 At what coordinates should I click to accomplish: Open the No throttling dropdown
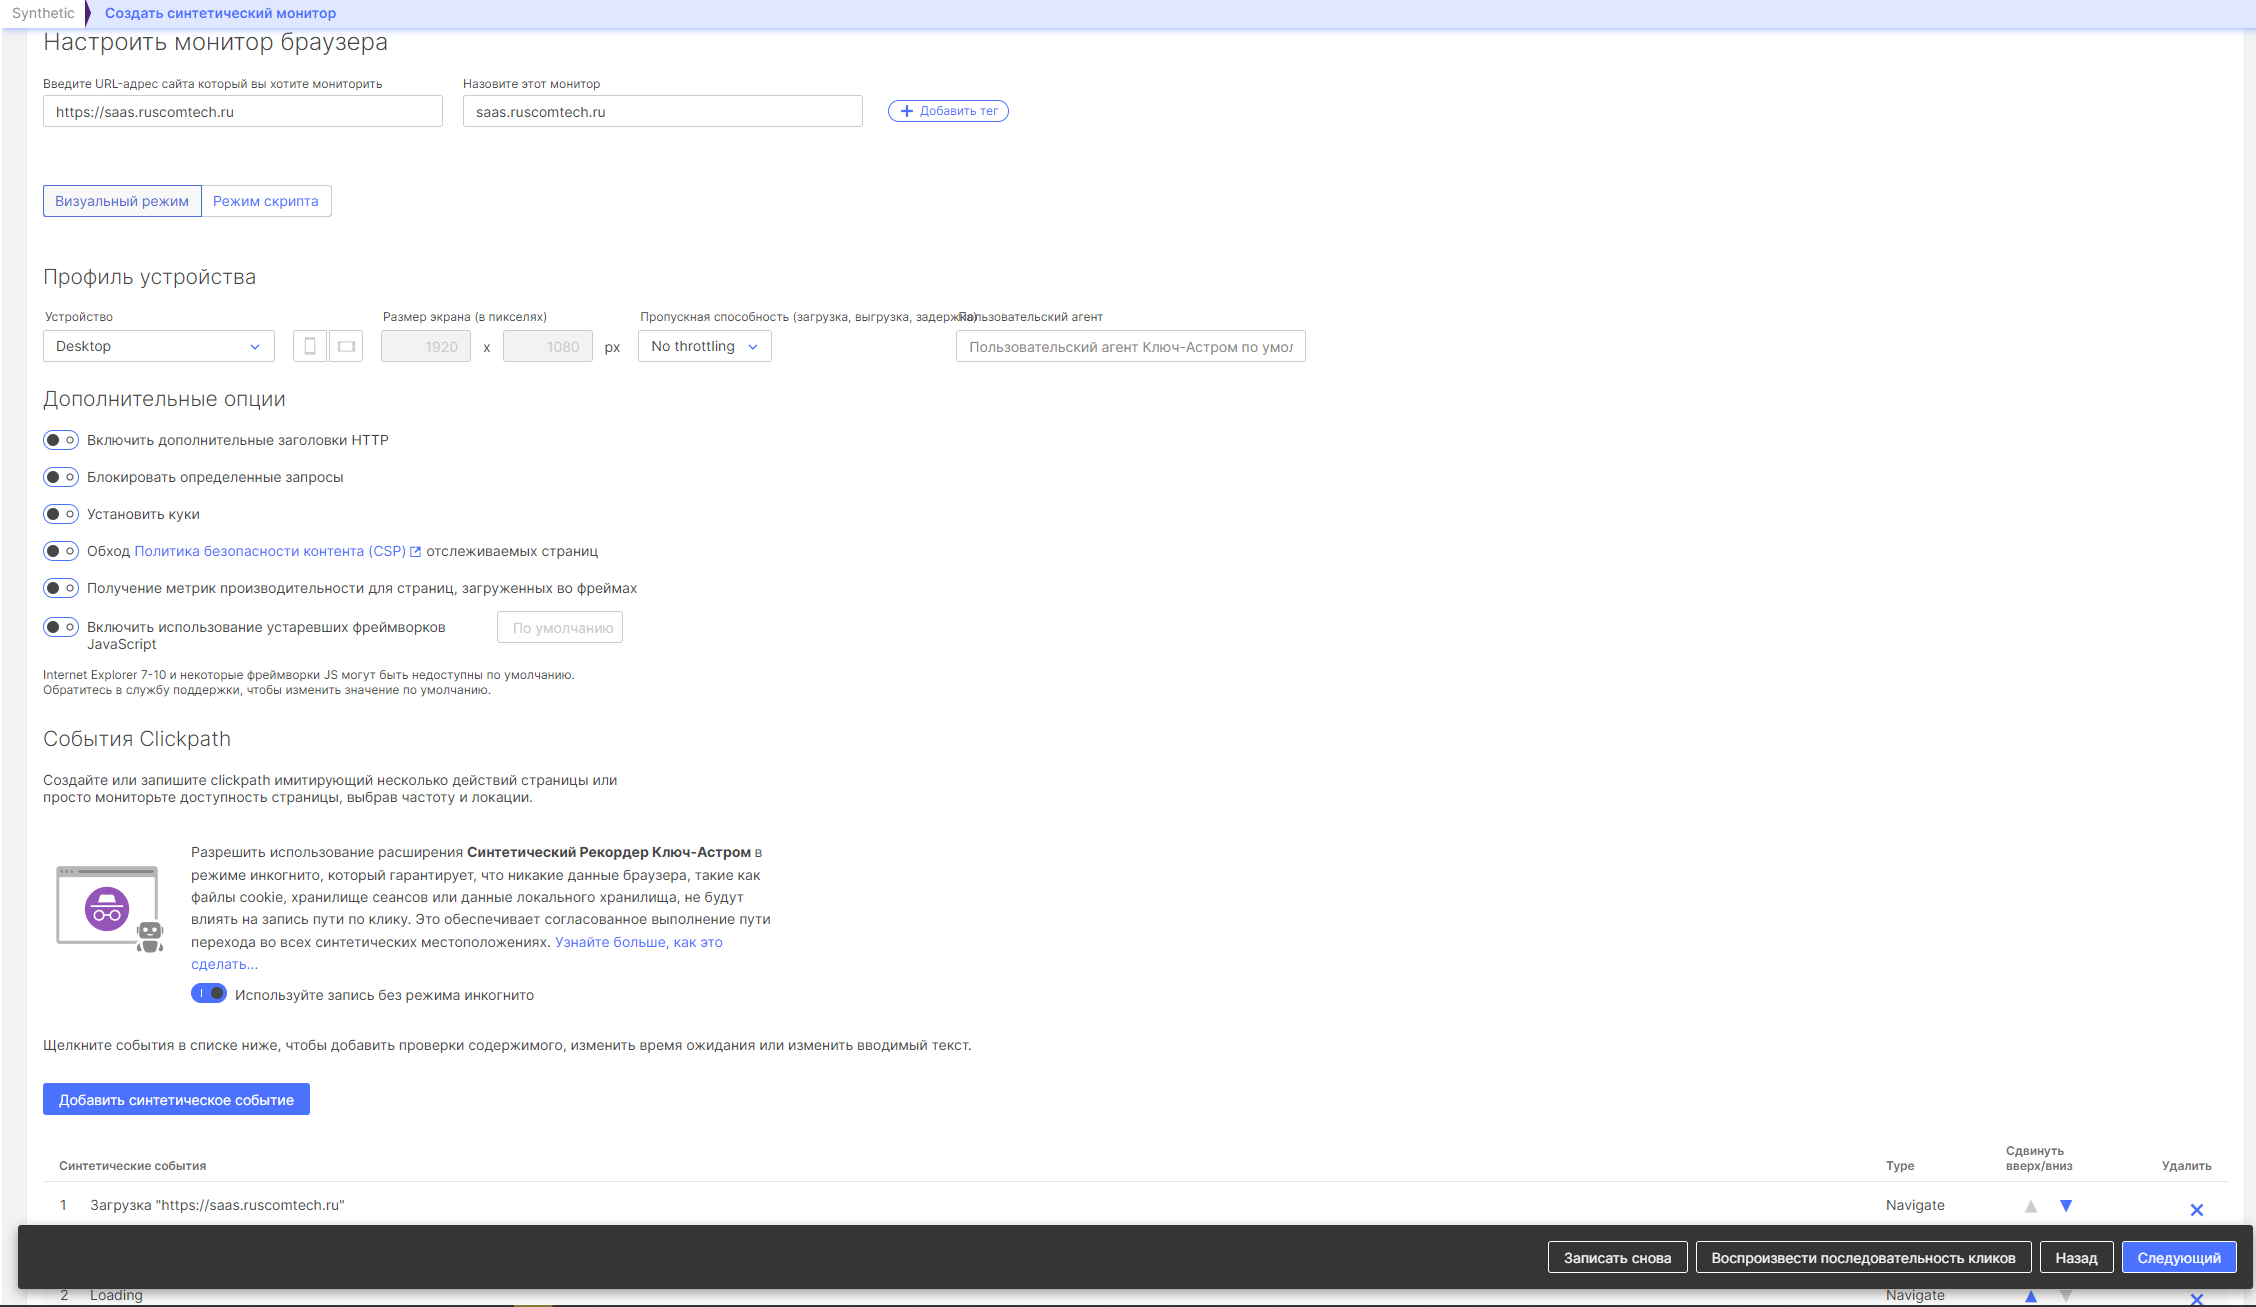click(704, 346)
